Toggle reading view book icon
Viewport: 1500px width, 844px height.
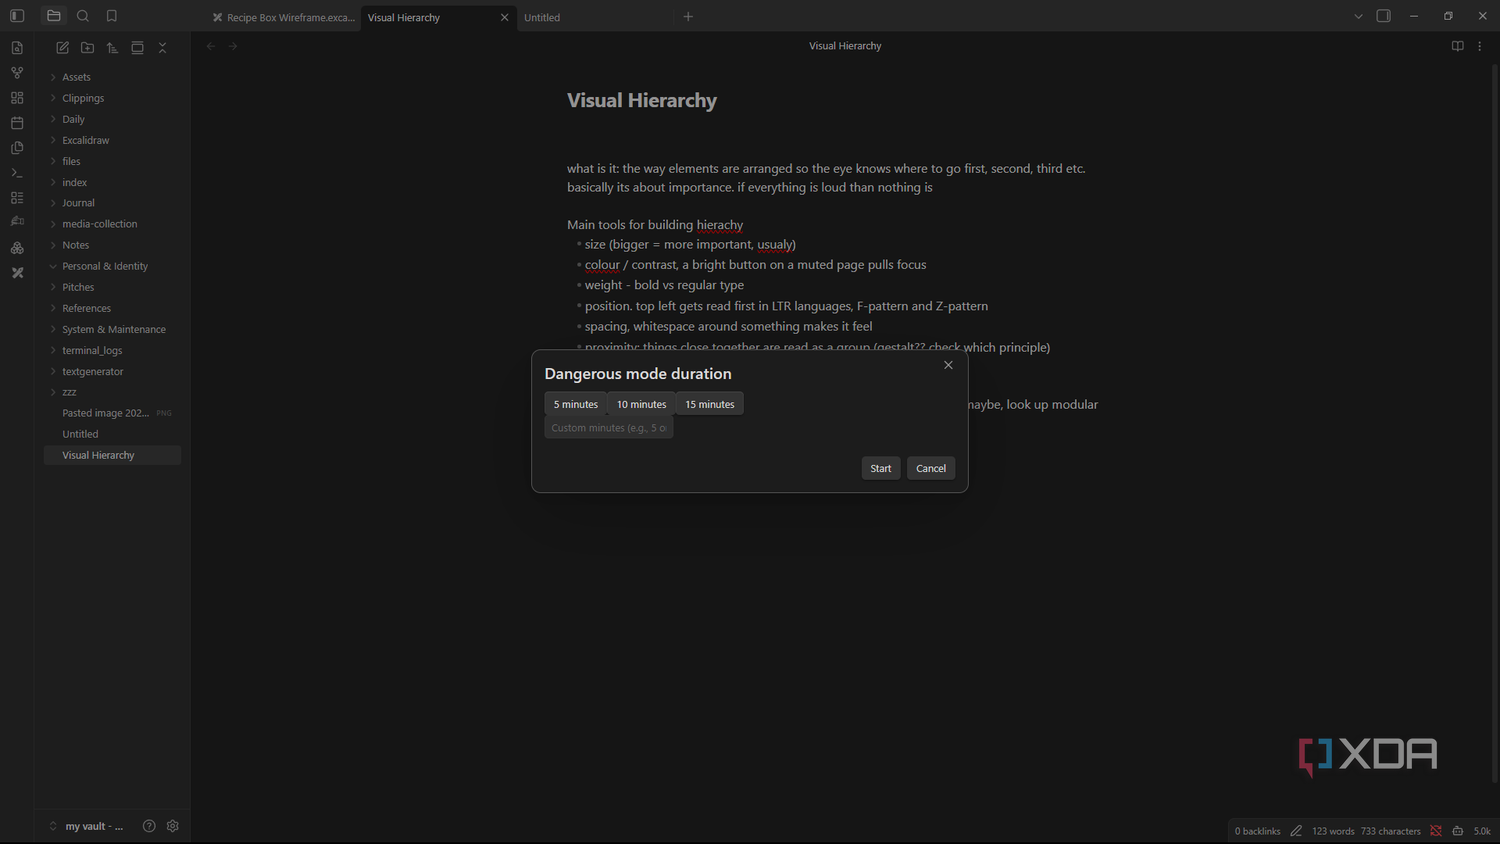click(1457, 46)
